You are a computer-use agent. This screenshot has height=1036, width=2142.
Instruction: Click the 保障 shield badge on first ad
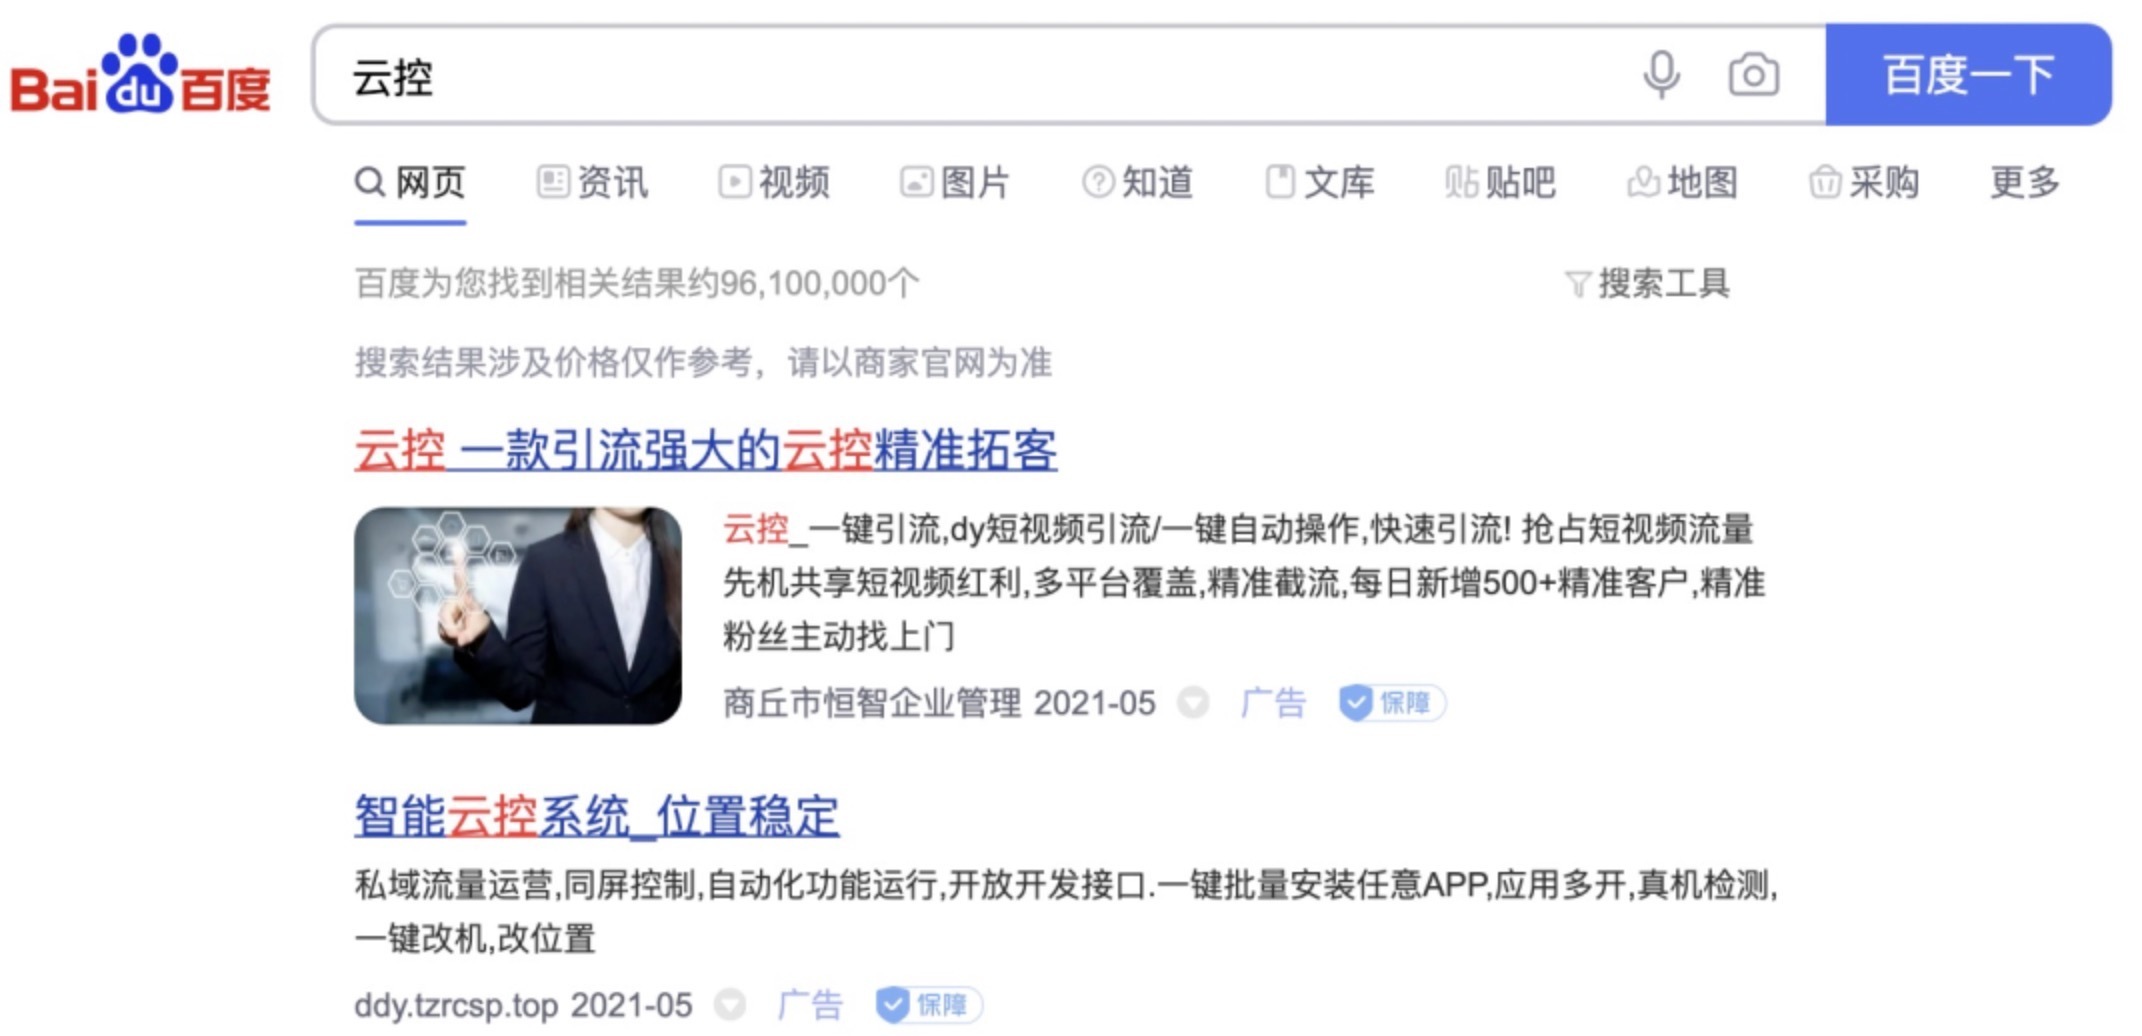(x=1392, y=703)
